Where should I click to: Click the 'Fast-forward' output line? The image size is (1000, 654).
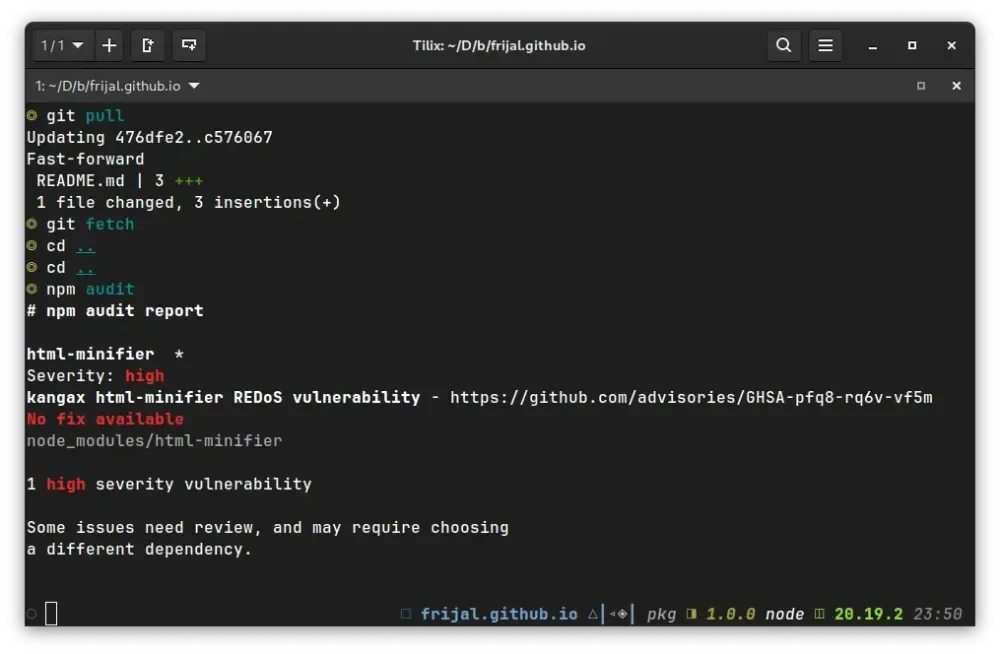point(85,159)
